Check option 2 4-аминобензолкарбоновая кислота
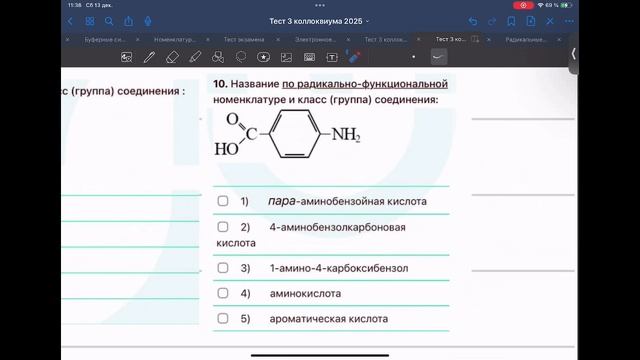The height and width of the screenshot is (360, 640). [223, 227]
